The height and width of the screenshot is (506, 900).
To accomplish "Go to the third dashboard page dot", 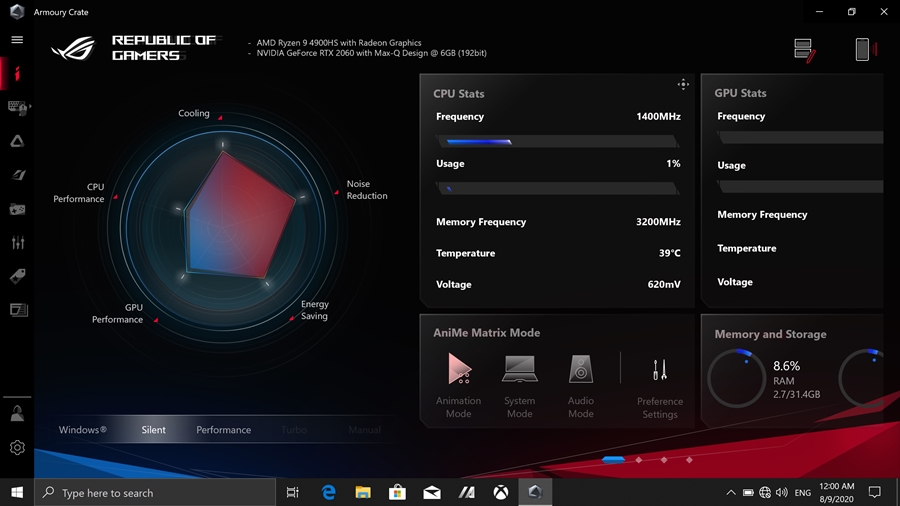I will tap(664, 460).
